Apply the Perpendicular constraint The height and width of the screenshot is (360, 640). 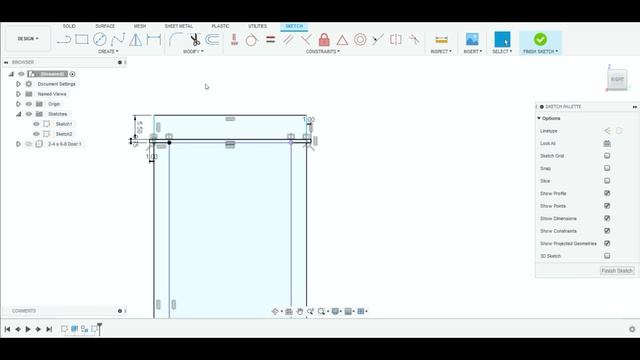(306, 40)
